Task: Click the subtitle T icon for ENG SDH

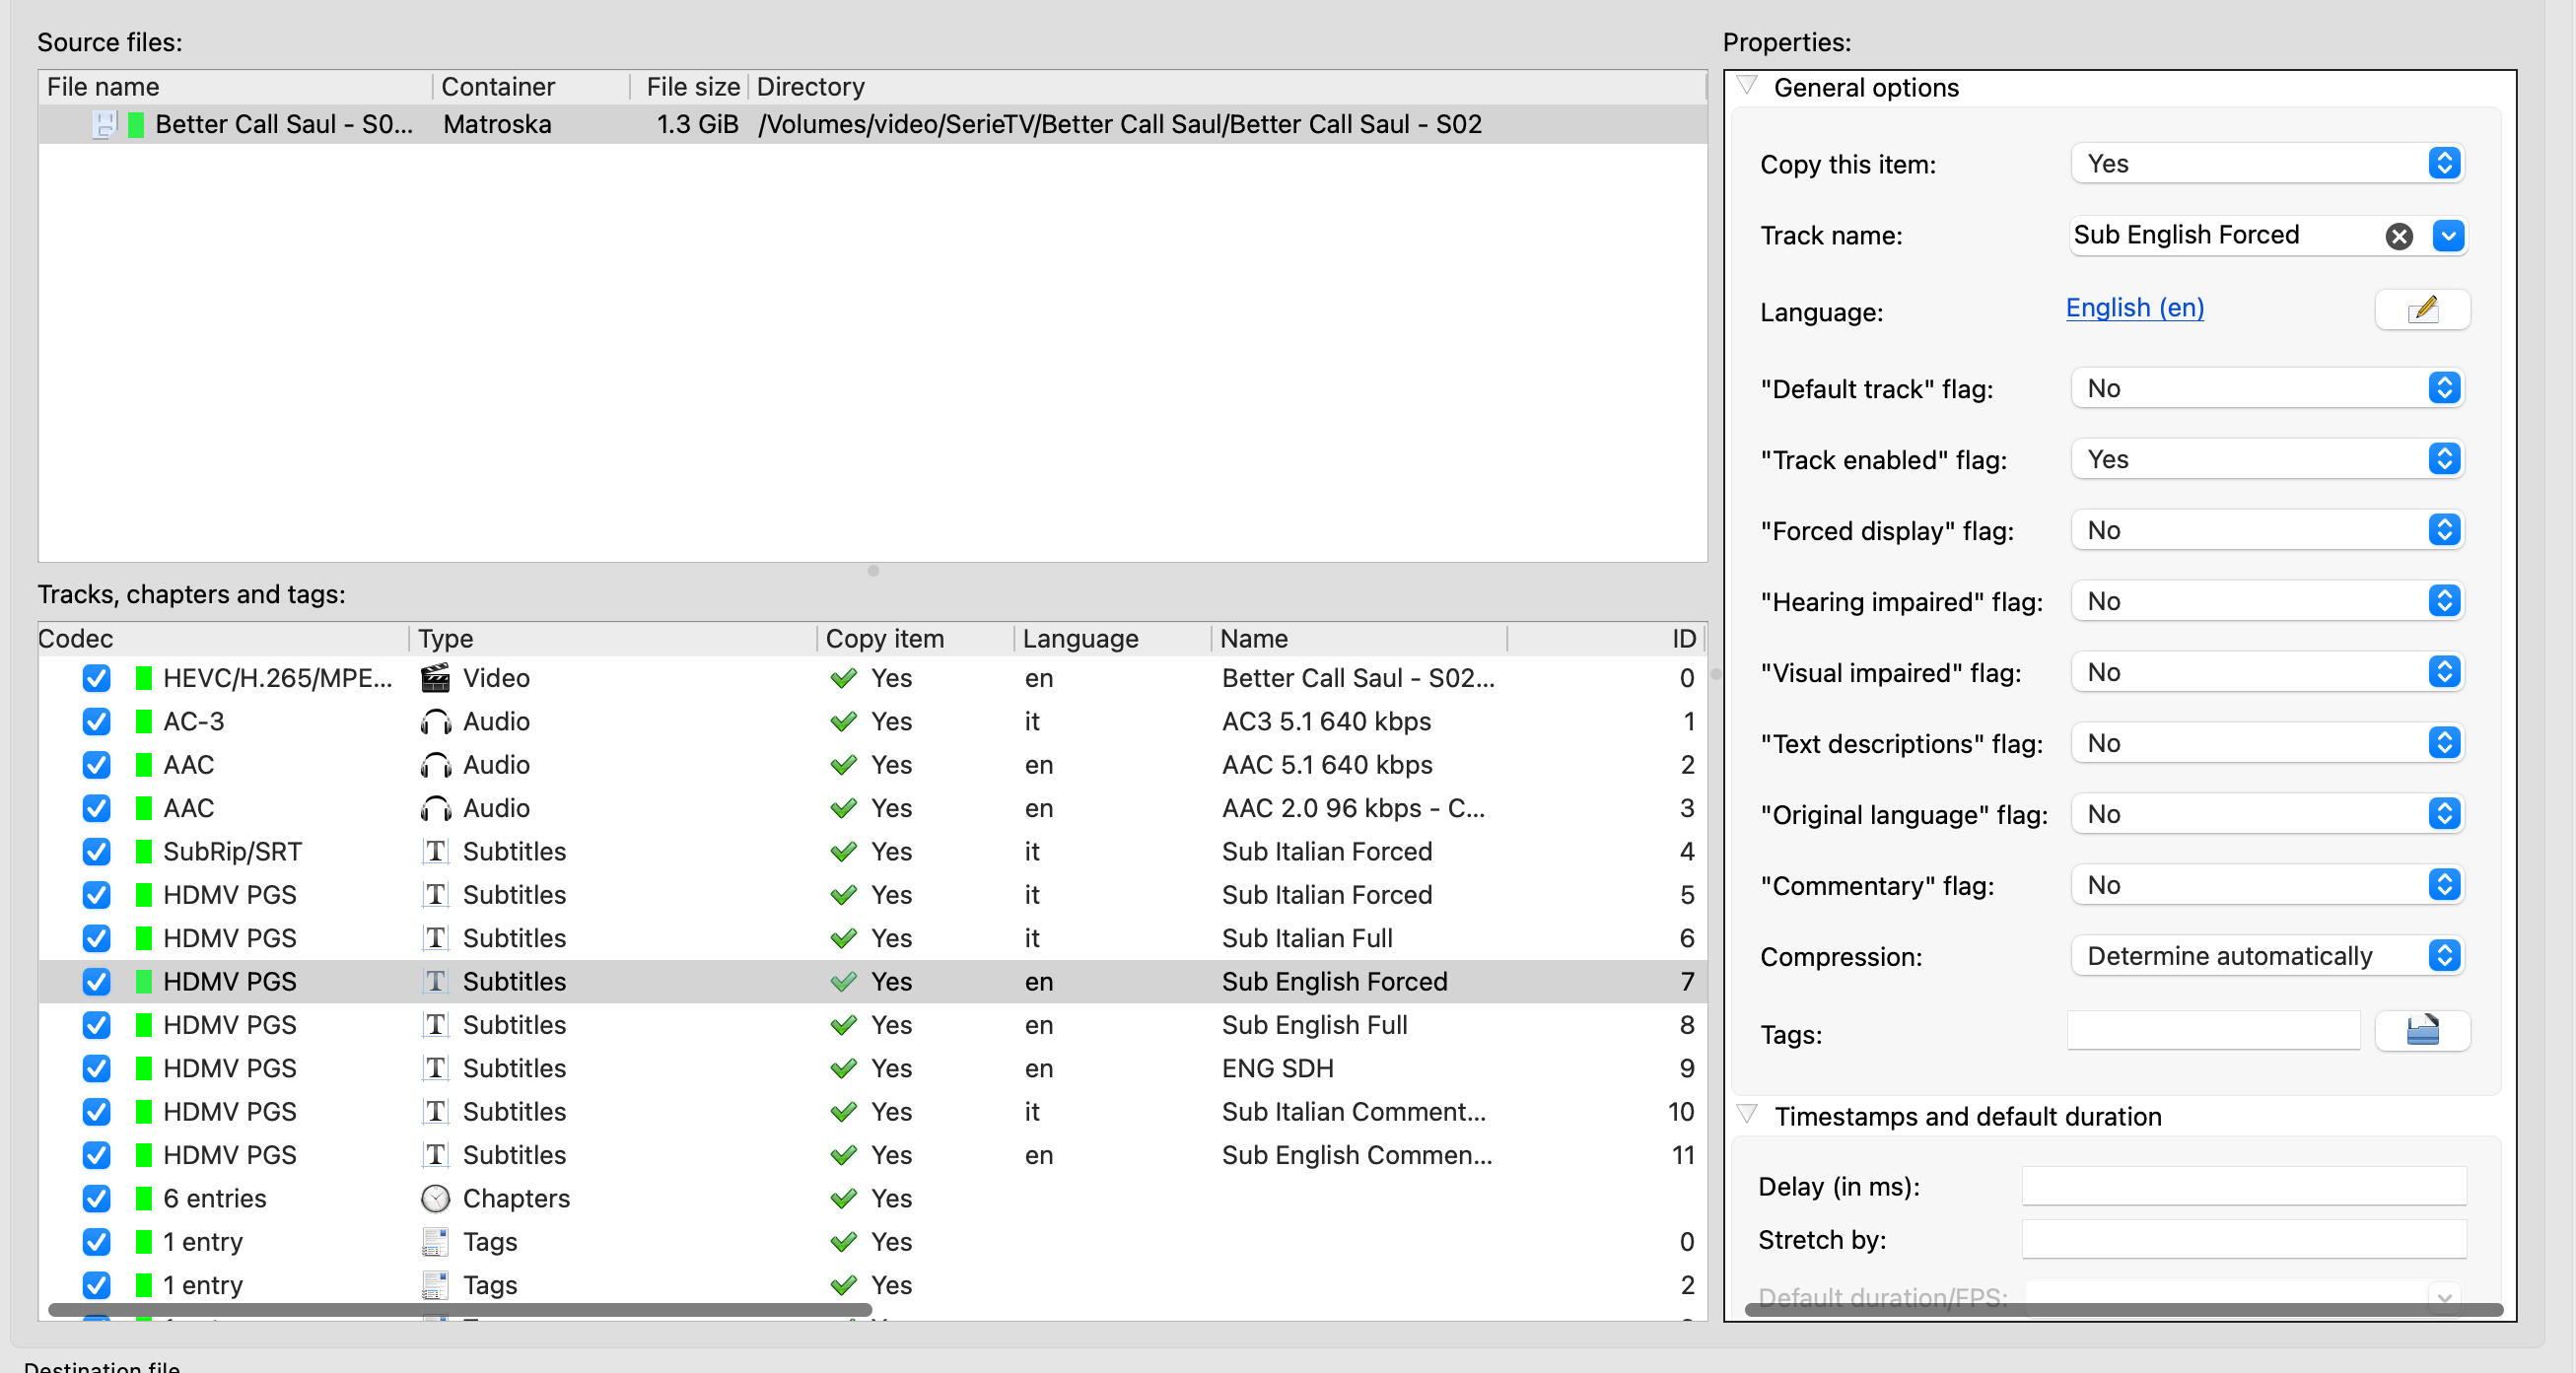Action: [x=435, y=1068]
